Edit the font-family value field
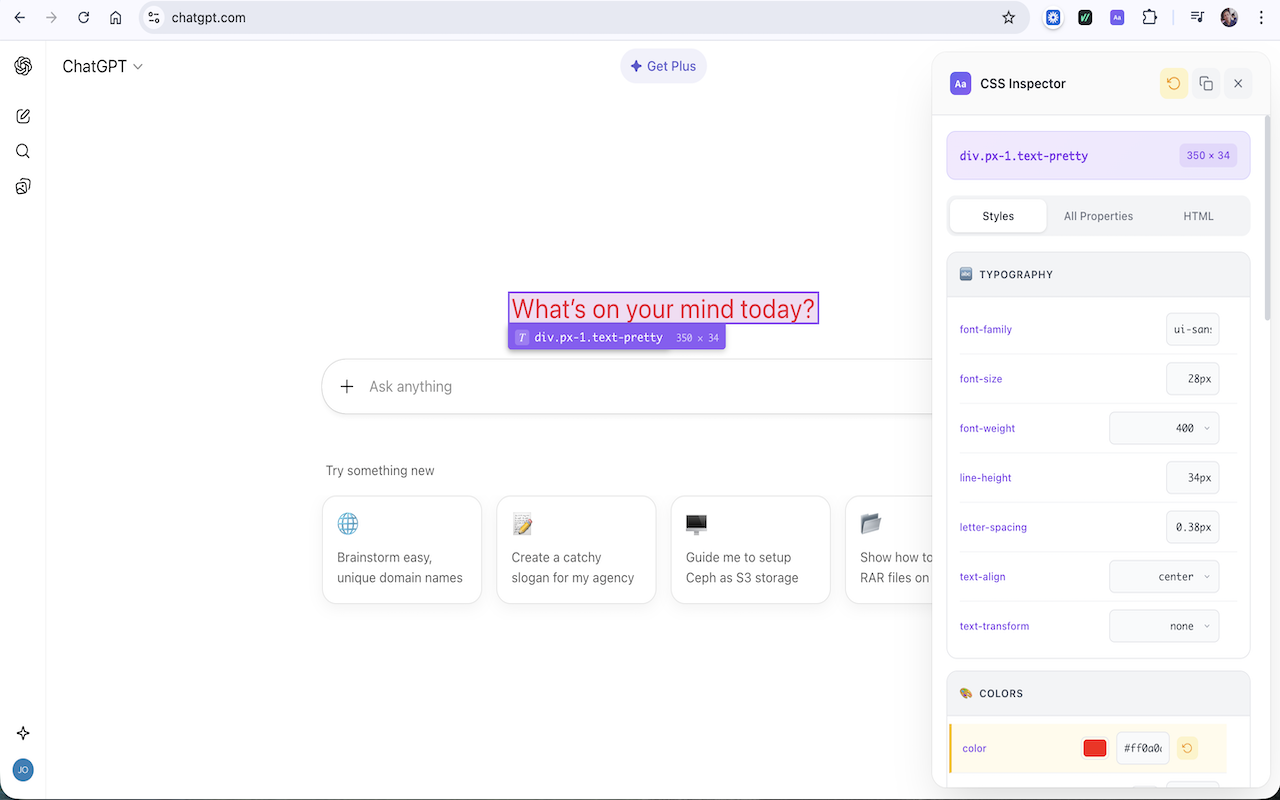 click(x=1192, y=329)
